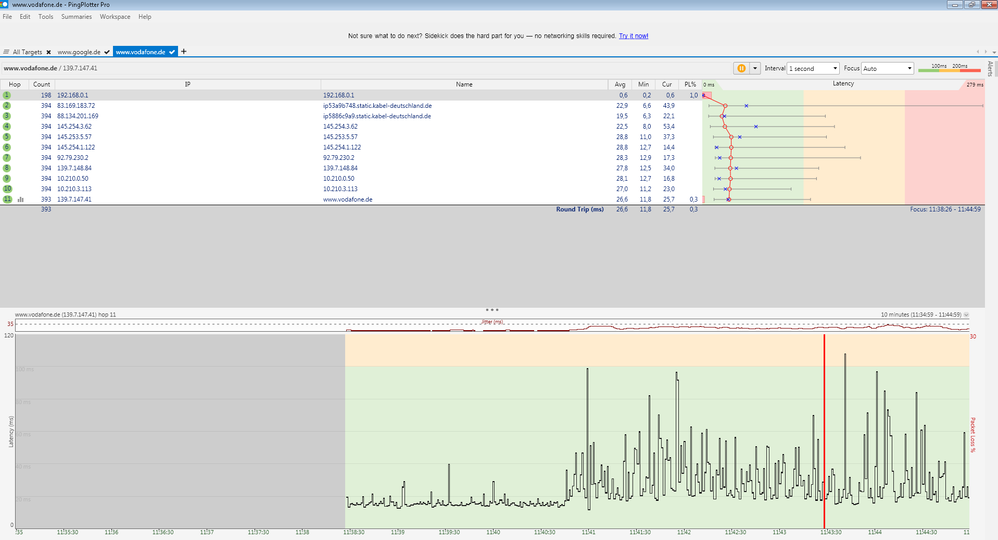Sort by the IP column header
The width and height of the screenshot is (998, 540).
(188, 84)
